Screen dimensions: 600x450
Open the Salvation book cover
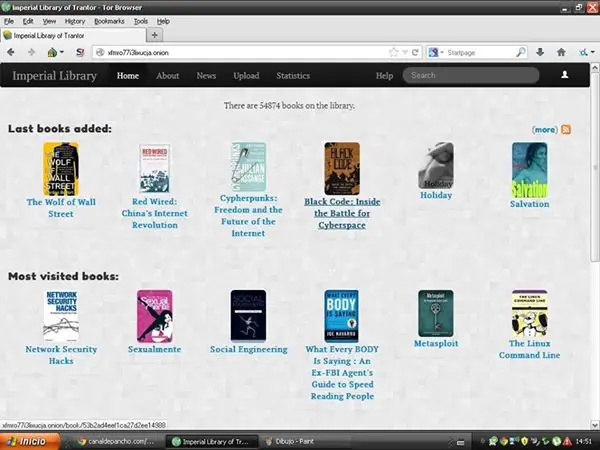530,170
